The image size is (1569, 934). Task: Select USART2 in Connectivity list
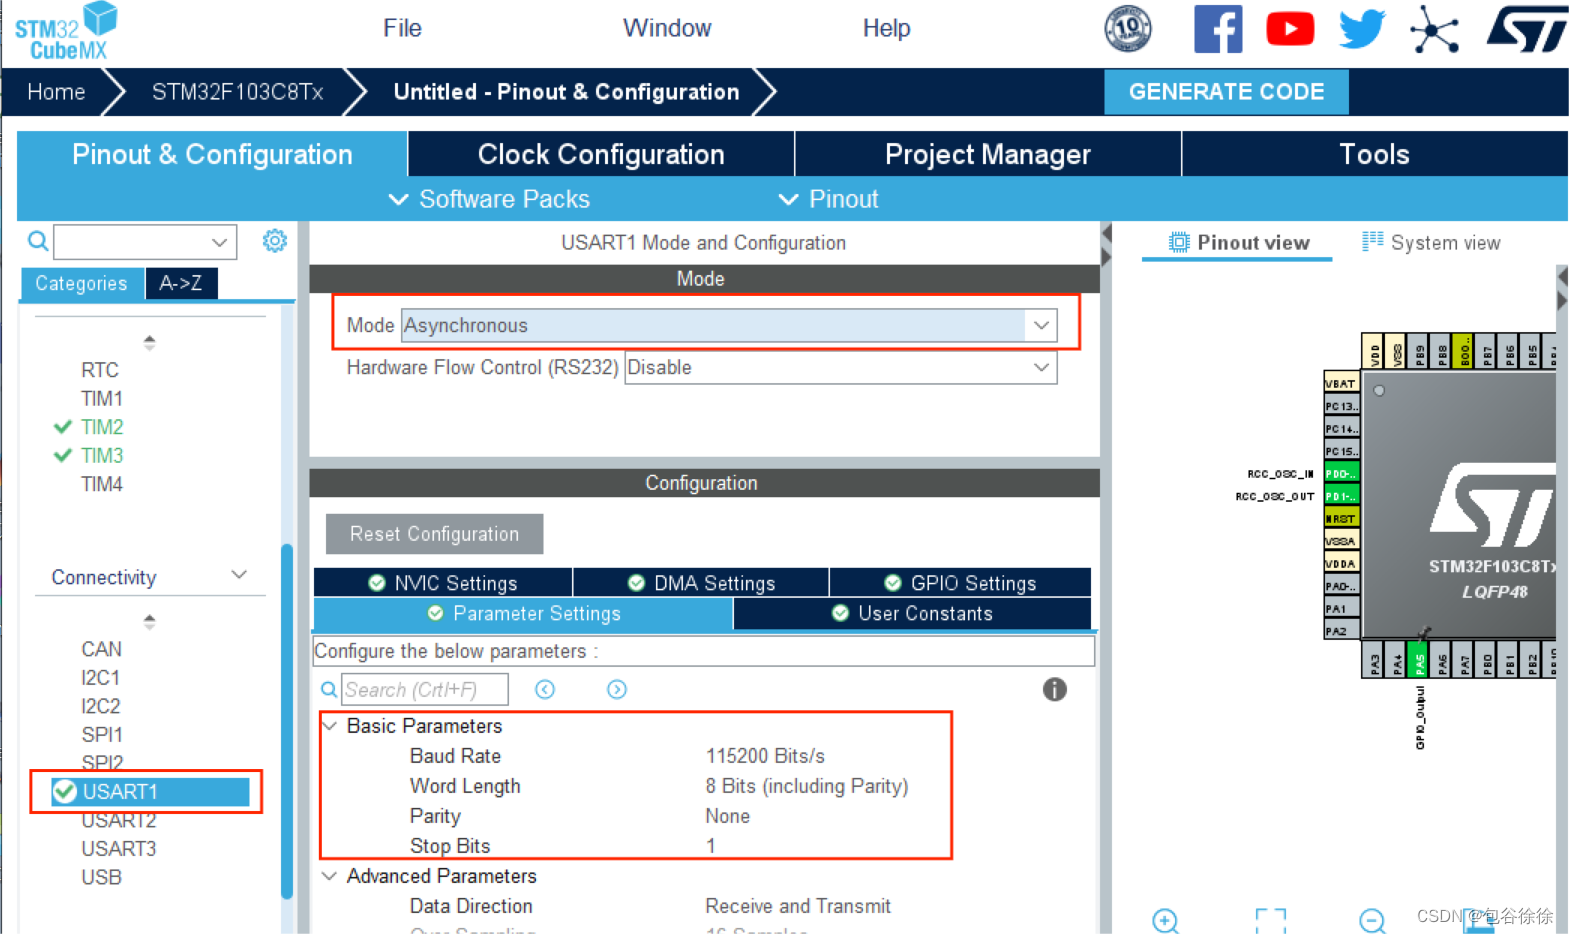click(x=119, y=820)
